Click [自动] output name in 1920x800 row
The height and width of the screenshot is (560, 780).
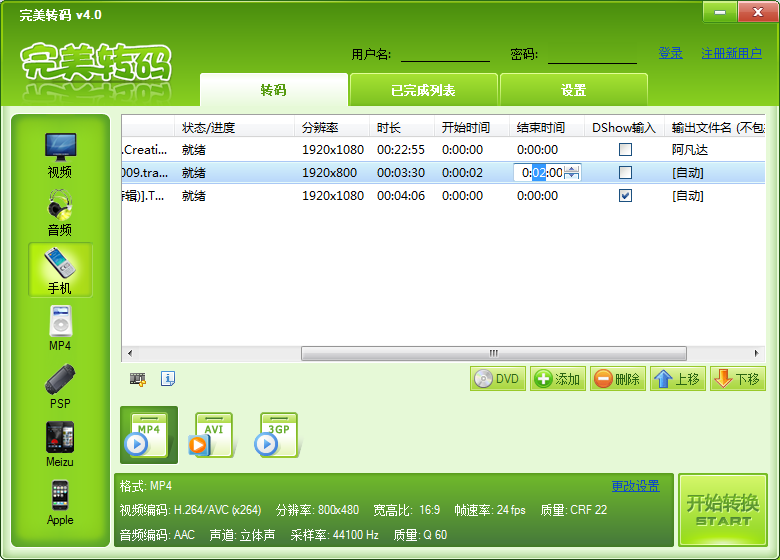(x=688, y=173)
